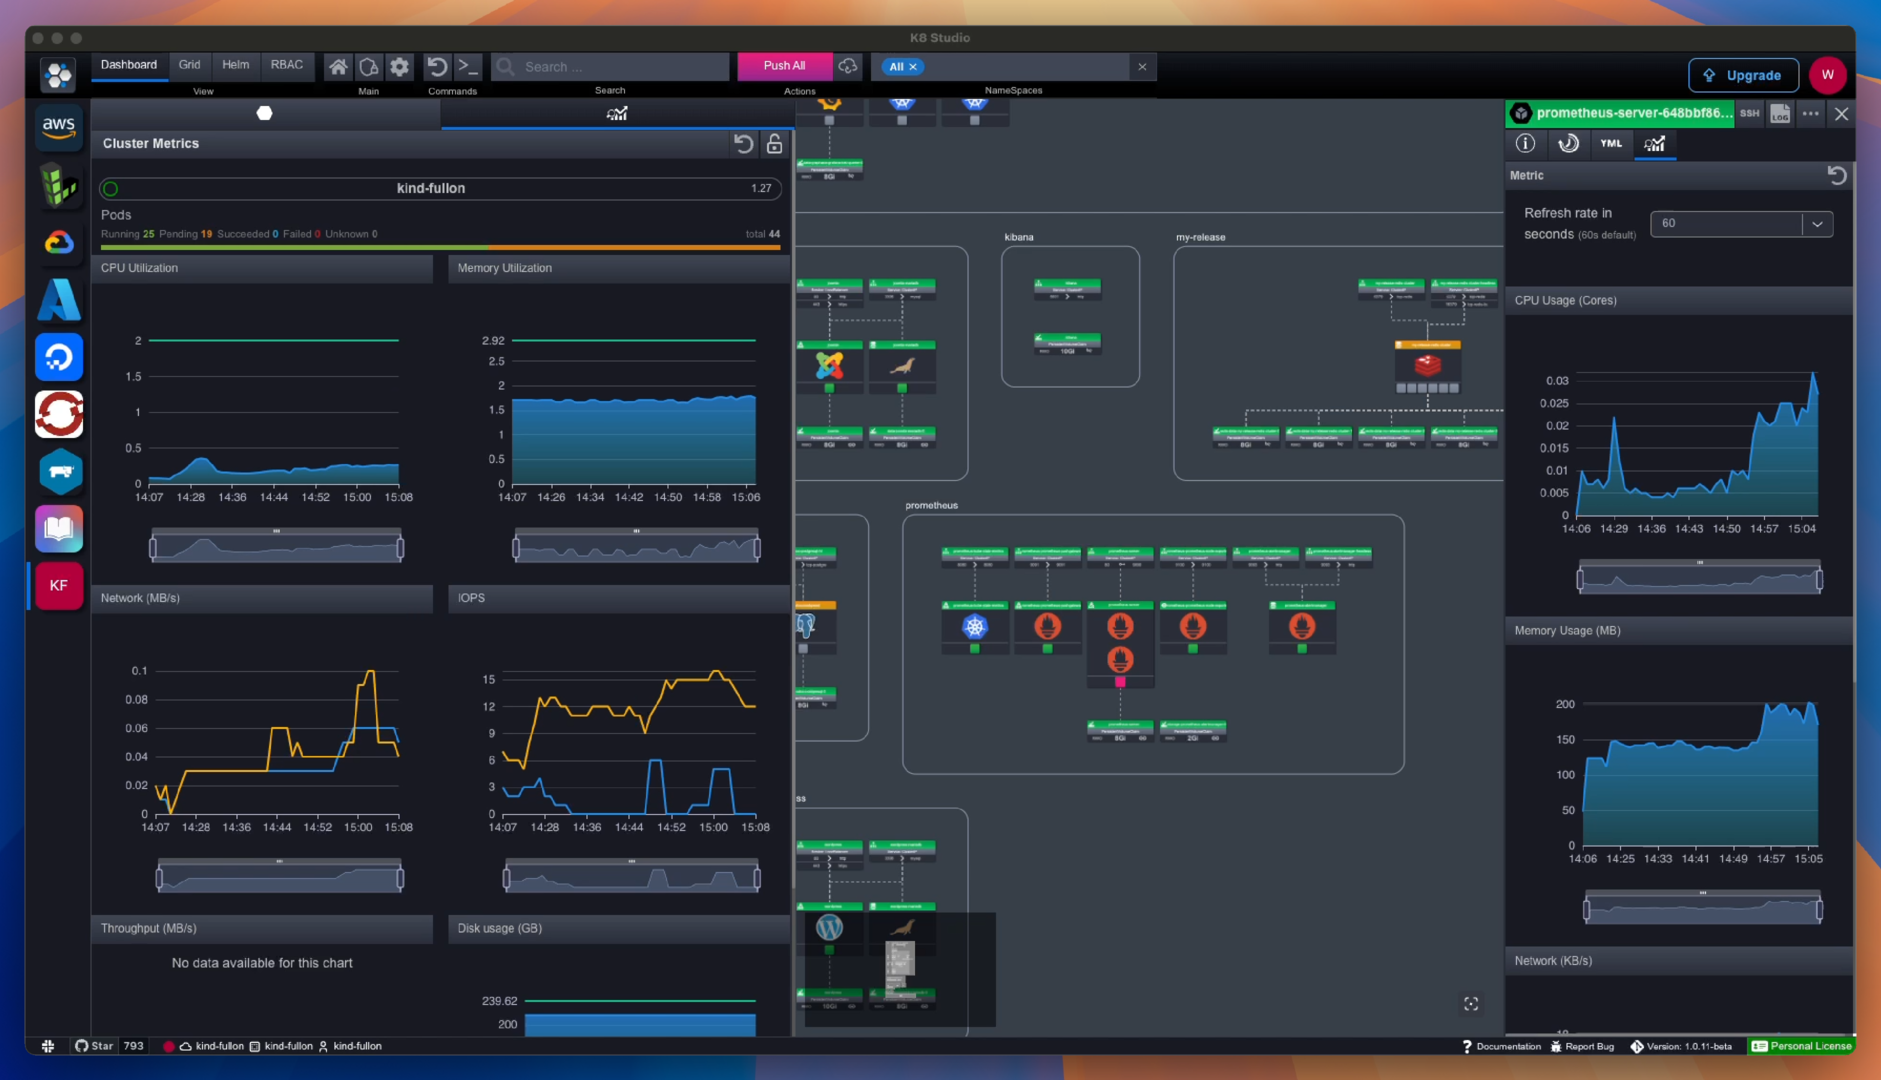Select the Joomla pod icon on canvas
The image size is (1881, 1080).
coord(829,366)
